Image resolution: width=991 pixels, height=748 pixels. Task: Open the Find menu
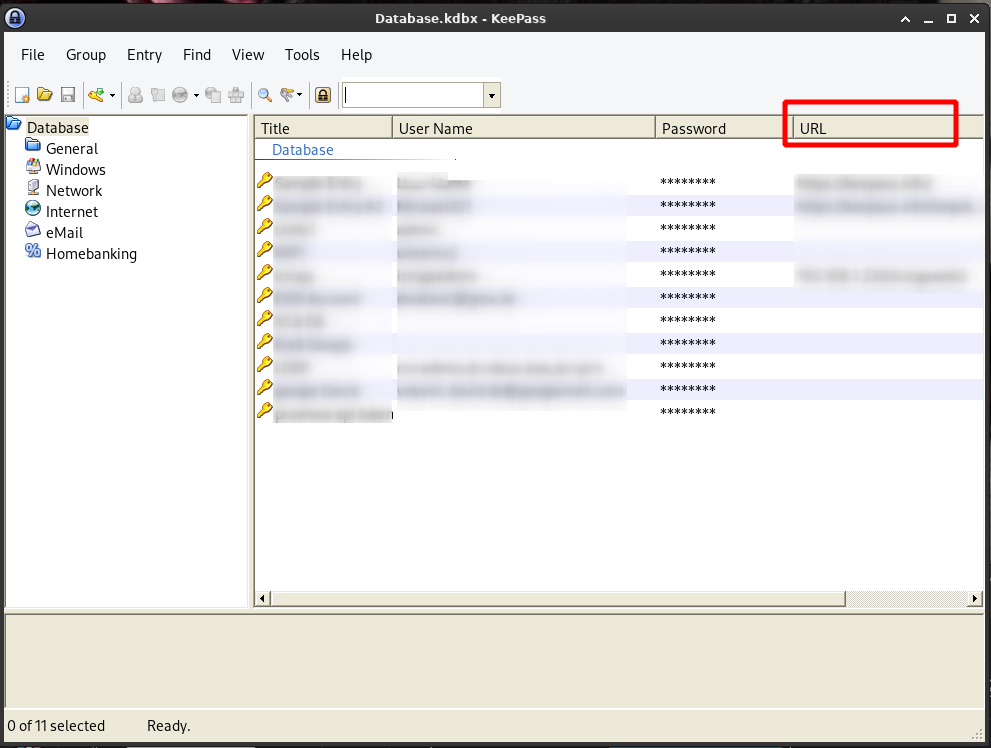coord(197,55)
